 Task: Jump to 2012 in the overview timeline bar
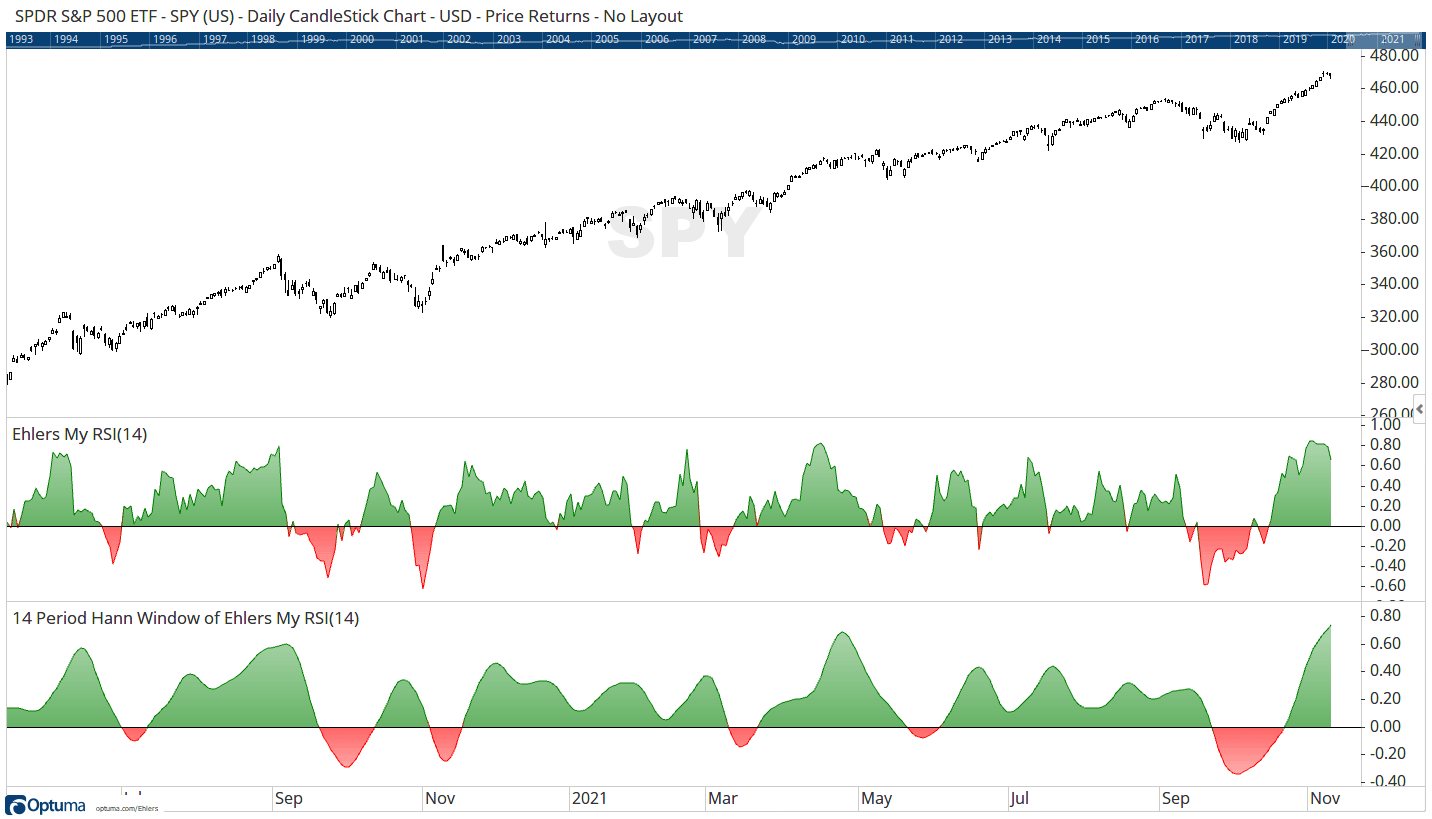coord(950,39)
